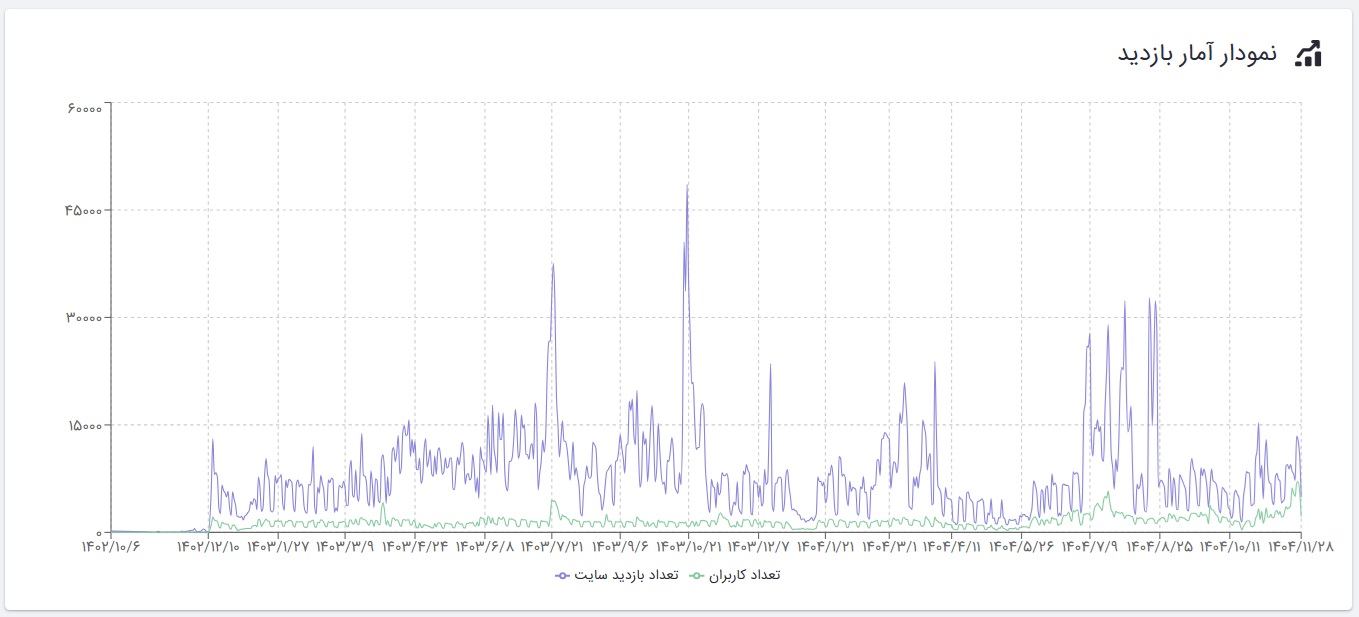Click the chart statistics icon beside the title
Screen dimensions: 1359x617
(1308, 54)
